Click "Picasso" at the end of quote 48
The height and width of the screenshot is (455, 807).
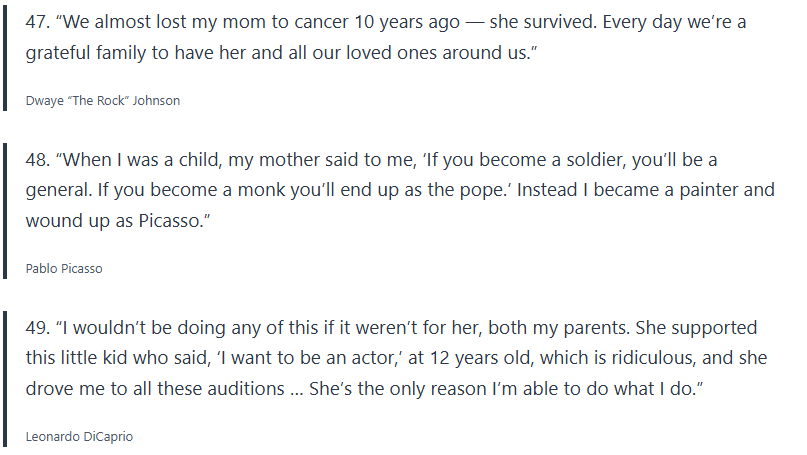point(174,220)
